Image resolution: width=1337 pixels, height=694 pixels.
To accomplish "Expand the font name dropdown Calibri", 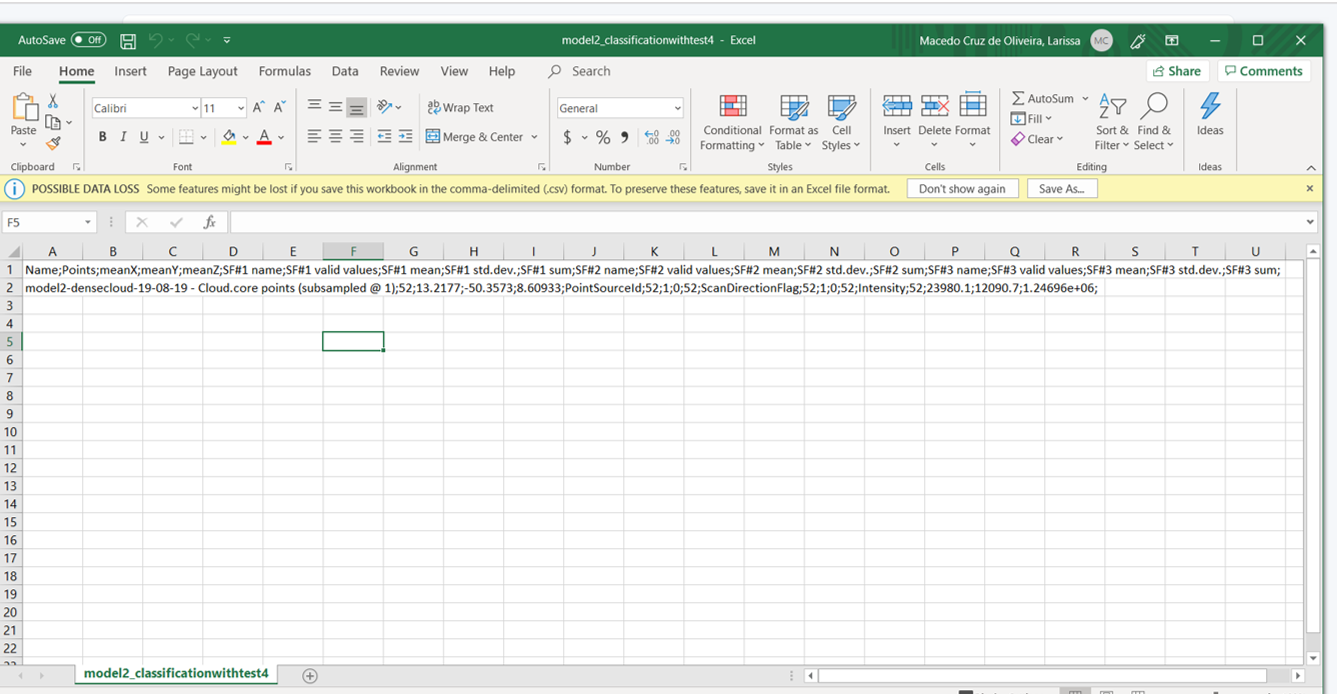I will (195, 108).
